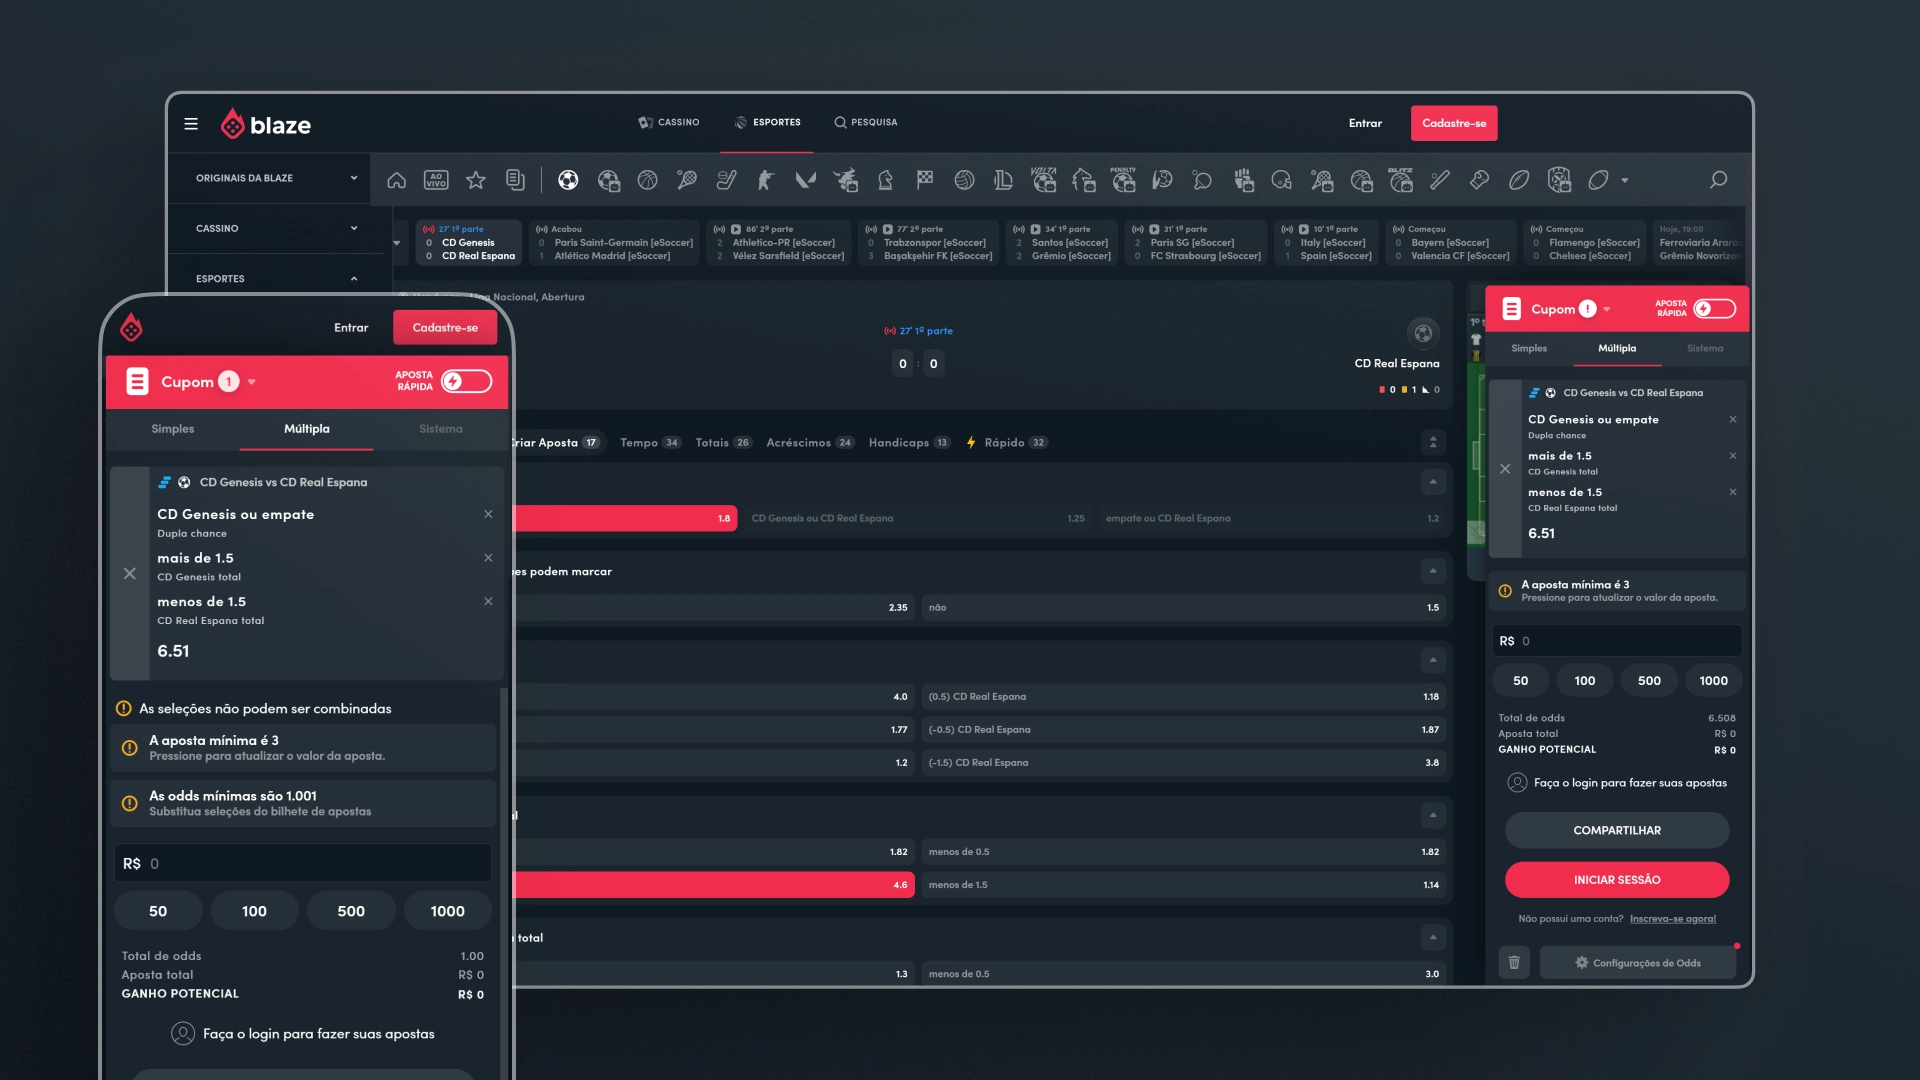1920x1080 pixels.
Task: Click the home icon in sports bar
Action: [397, 180]
